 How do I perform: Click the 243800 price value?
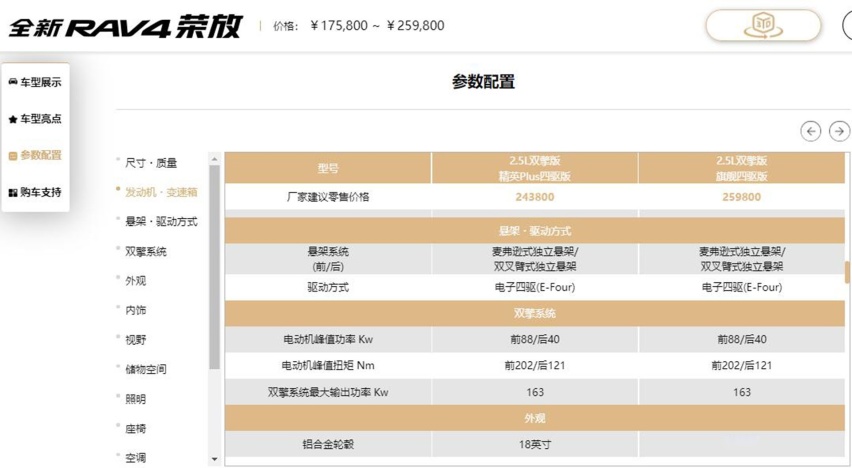click(x=535, y=197)
